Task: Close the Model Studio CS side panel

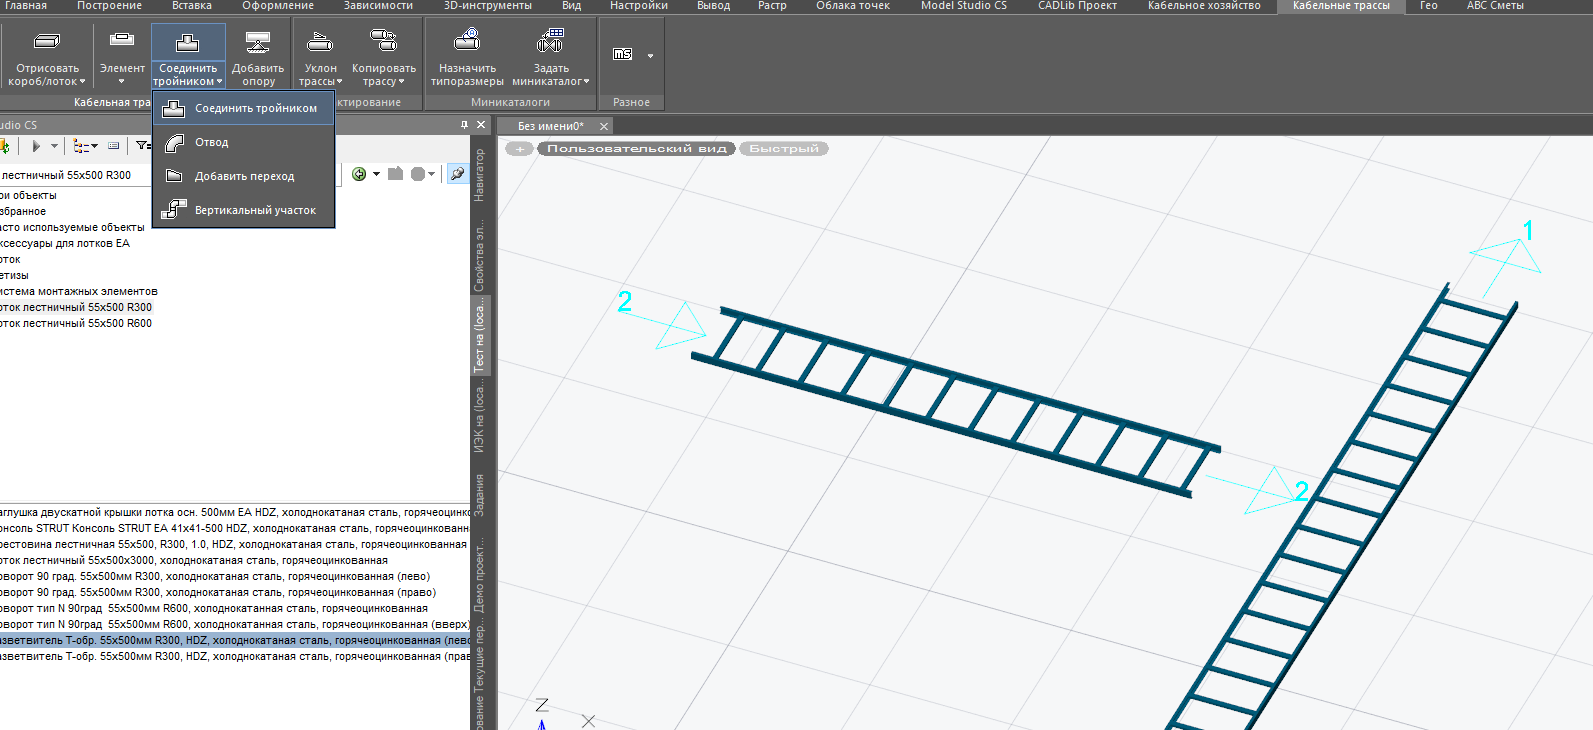Action: (x=481, y=125)
